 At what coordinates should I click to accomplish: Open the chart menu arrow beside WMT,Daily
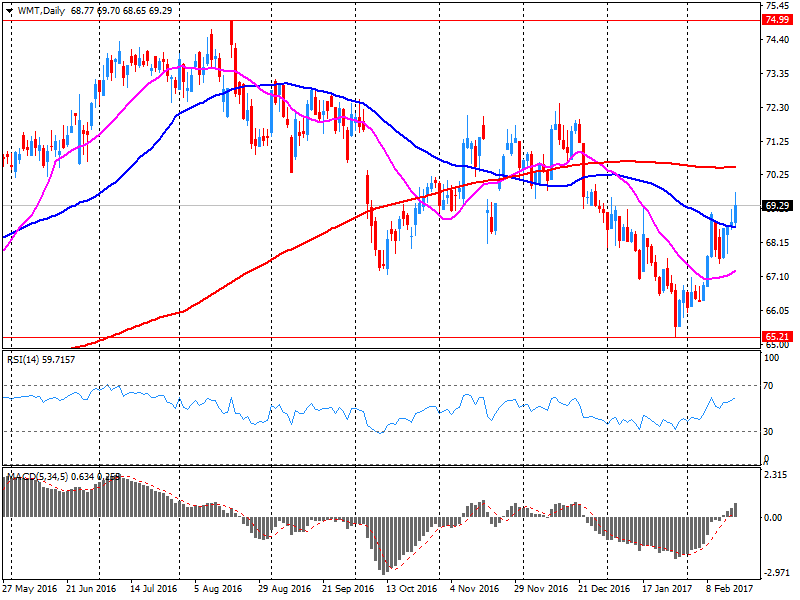[x=9, y=11]
